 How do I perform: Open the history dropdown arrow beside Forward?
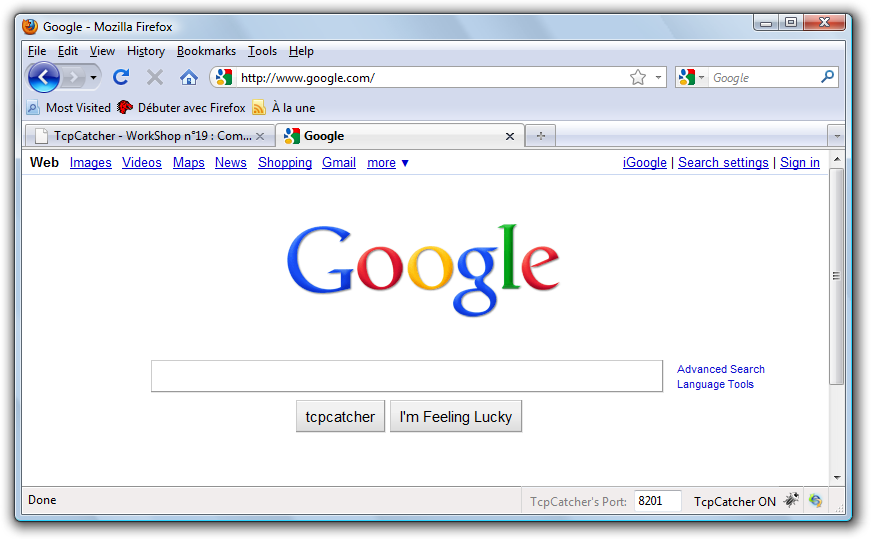click(x=93, y=78)
